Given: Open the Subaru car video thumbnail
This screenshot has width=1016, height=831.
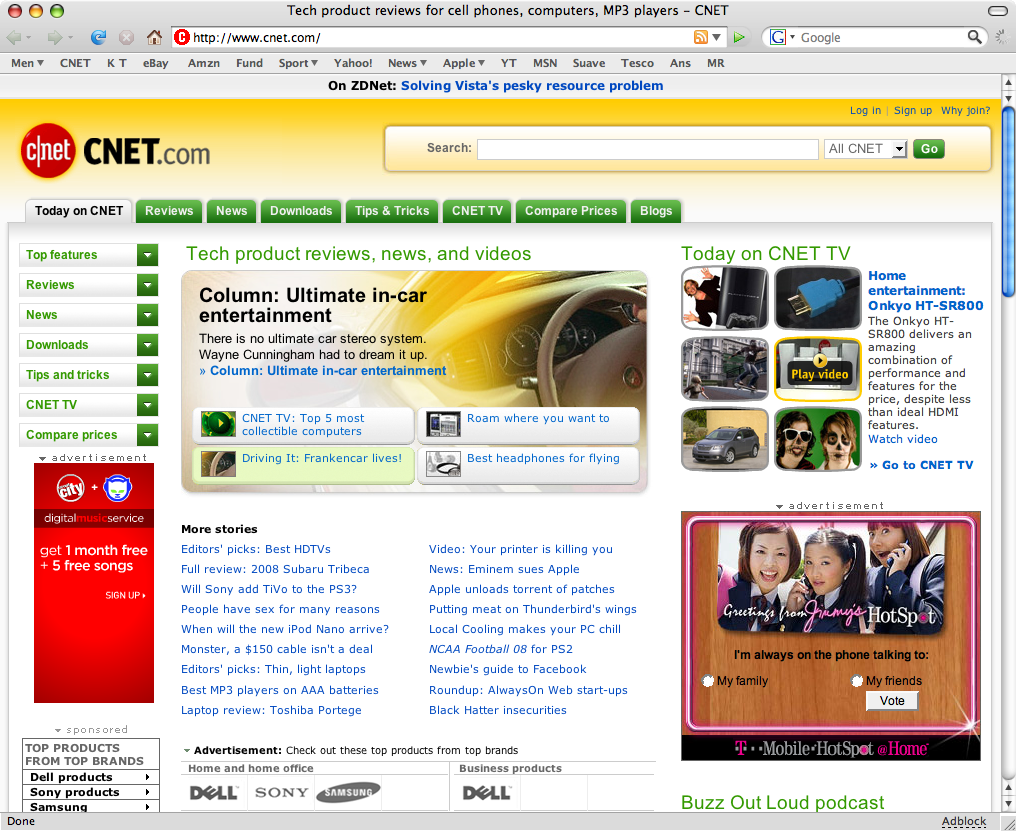Looking at the screenshot, I should [725, 439].
